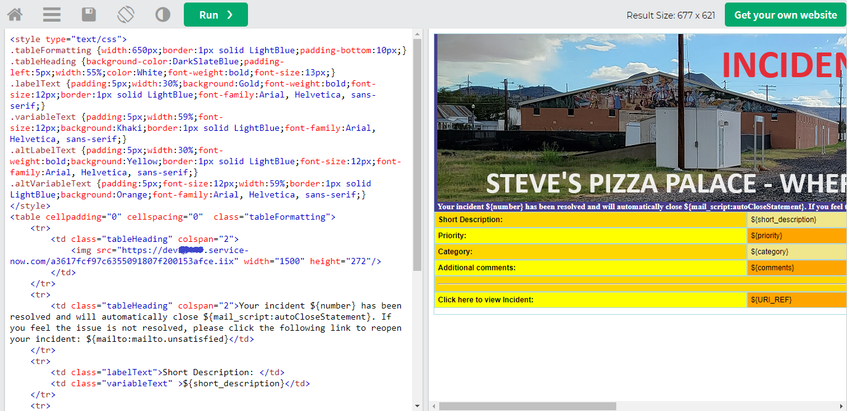
Task: Click the editor scrollbar up arrow
Action: click(417, 35)
